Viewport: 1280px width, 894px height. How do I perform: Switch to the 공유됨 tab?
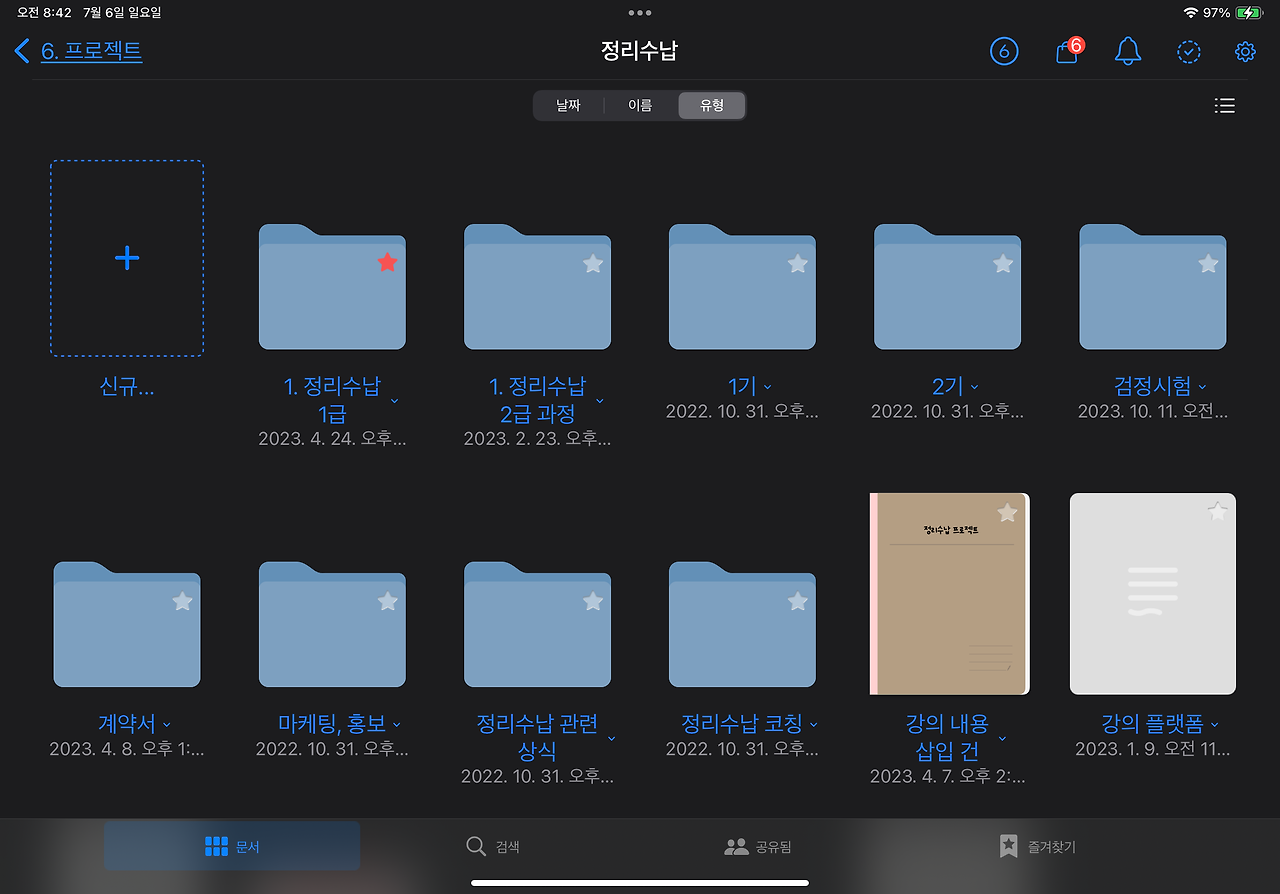coord(757,845)
